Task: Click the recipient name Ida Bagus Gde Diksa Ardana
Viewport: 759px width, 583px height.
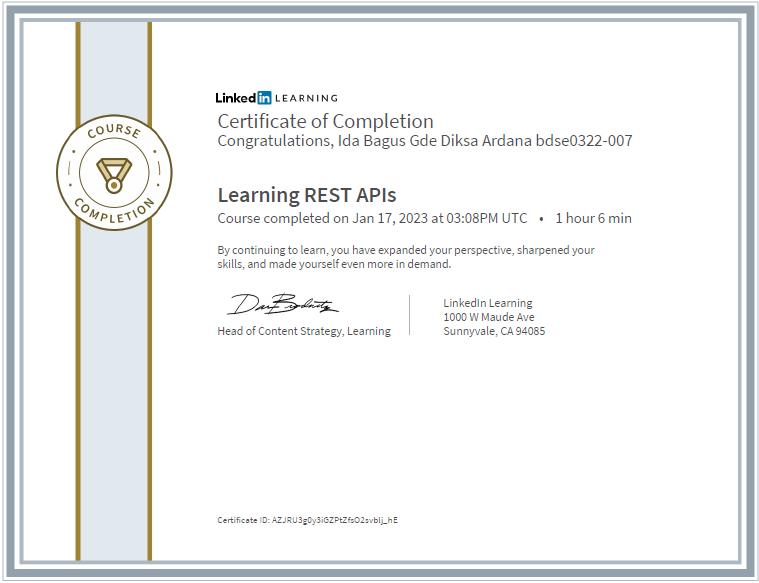Action: point(435,141)
